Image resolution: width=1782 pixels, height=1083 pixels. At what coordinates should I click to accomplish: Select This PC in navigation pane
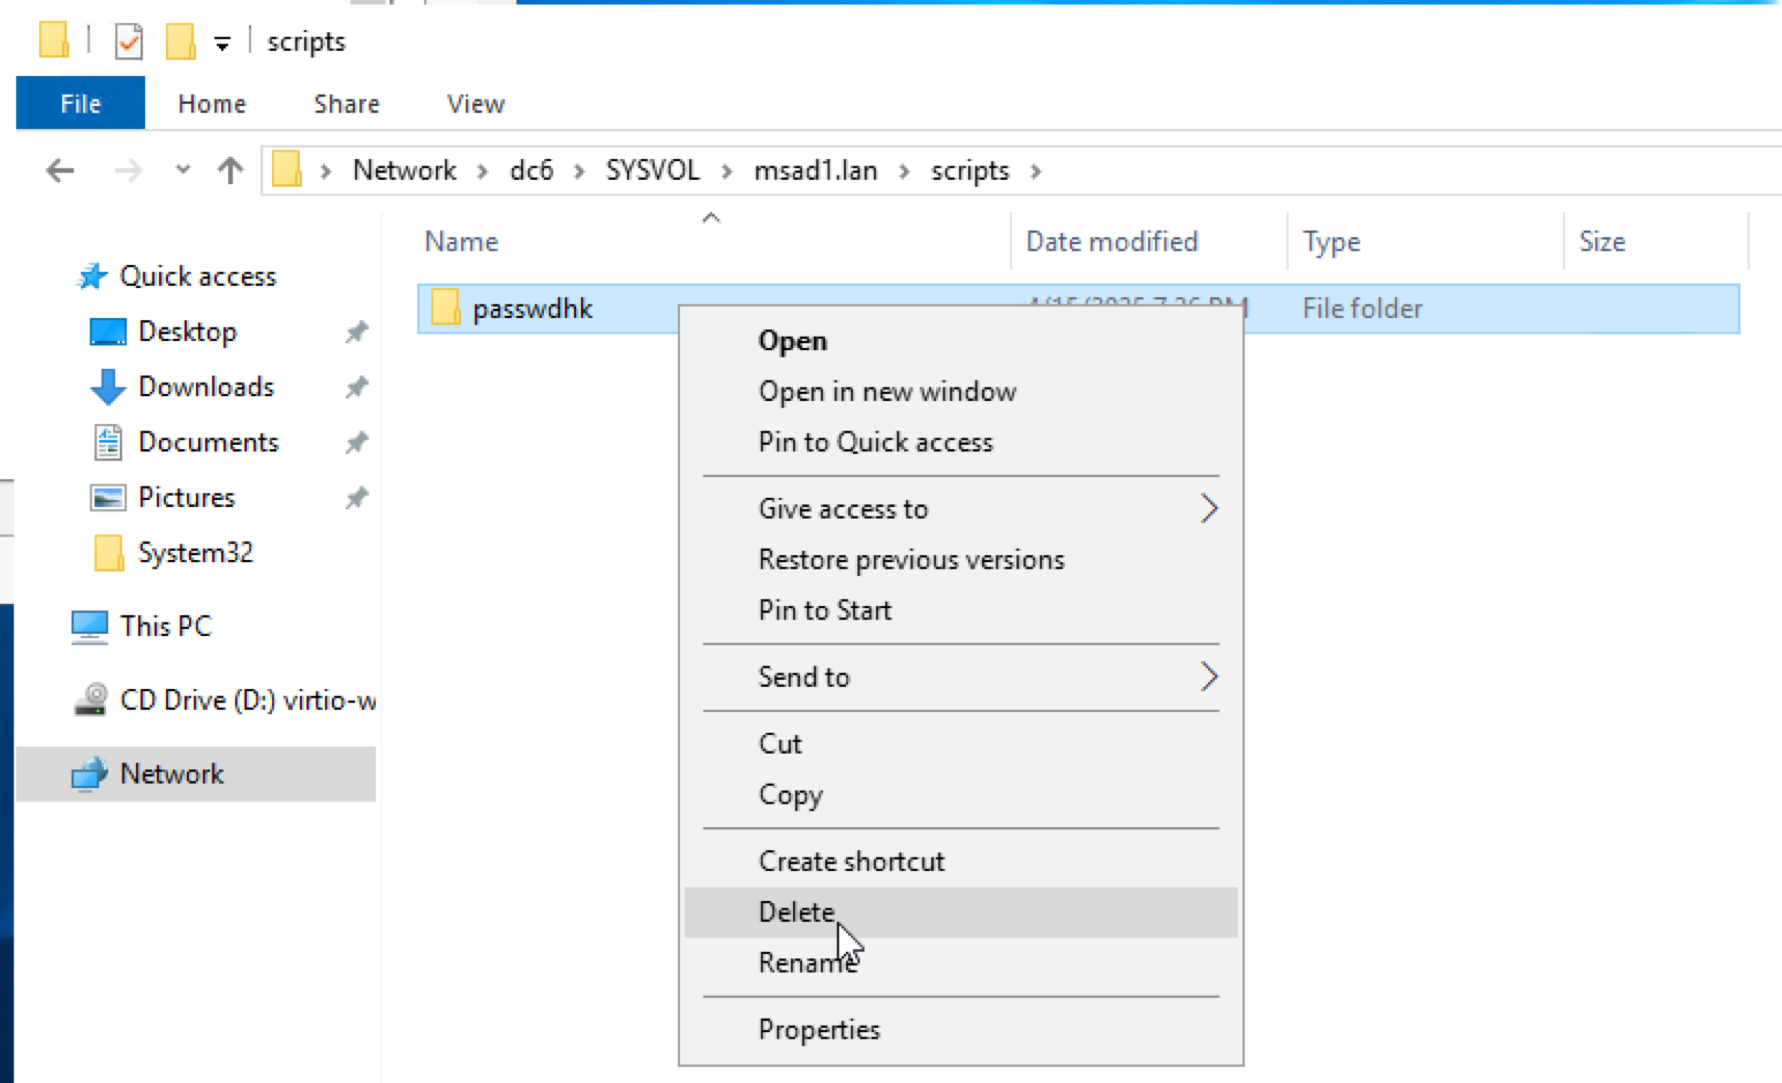pyautogui.click(x=165, y=626)
